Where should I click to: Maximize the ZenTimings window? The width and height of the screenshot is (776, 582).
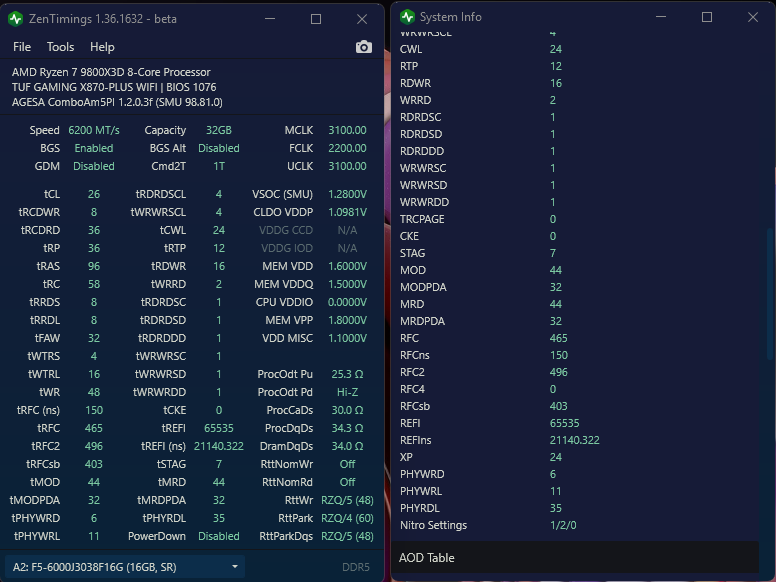click(x=316, y=19)
